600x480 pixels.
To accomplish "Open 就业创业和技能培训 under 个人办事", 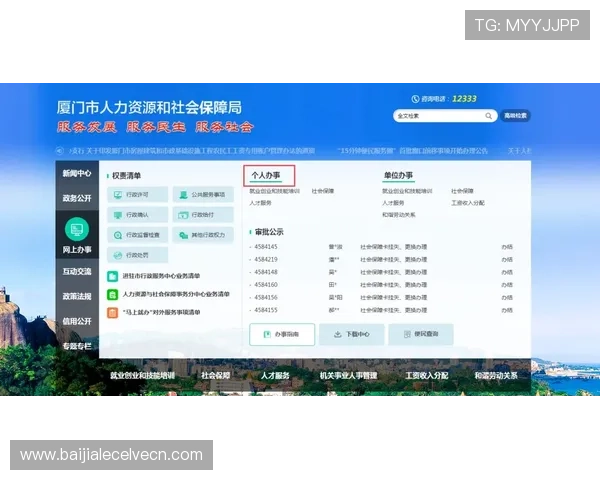I will pos(274,191).
